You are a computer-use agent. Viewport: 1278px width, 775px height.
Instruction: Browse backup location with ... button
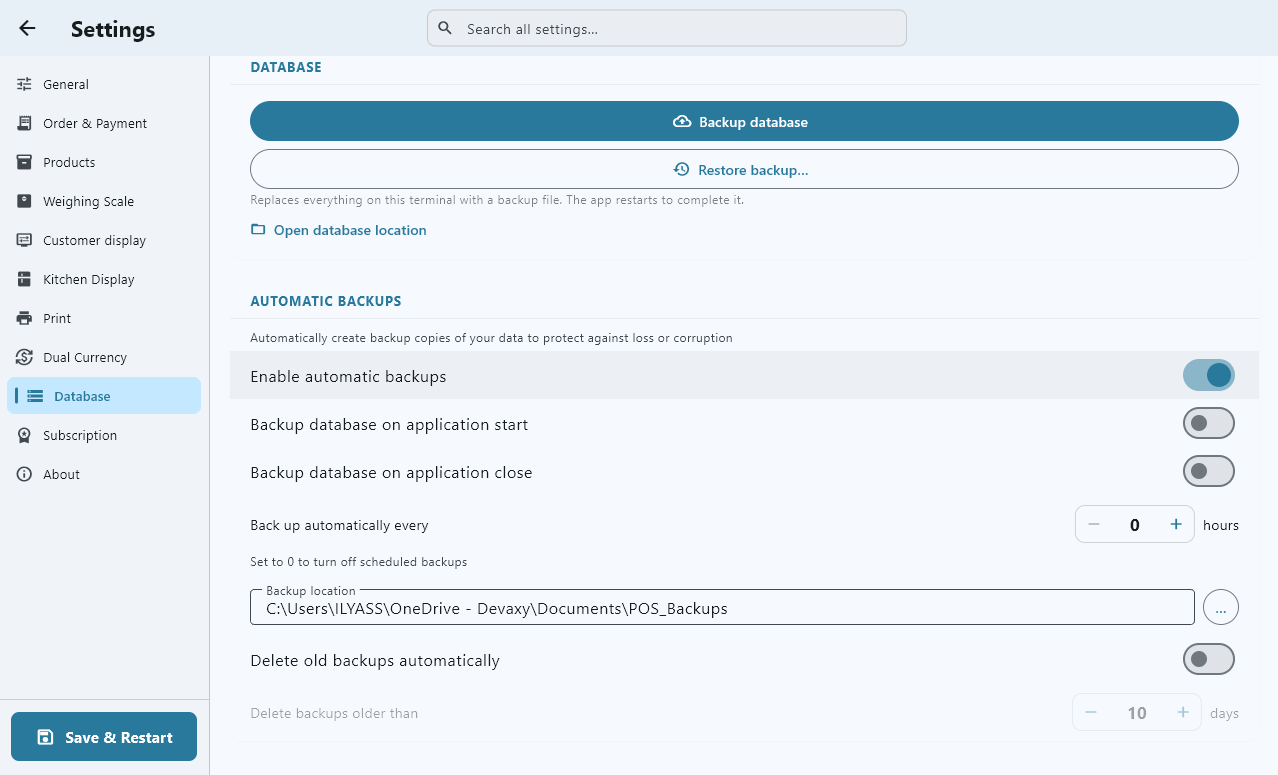1221,607
